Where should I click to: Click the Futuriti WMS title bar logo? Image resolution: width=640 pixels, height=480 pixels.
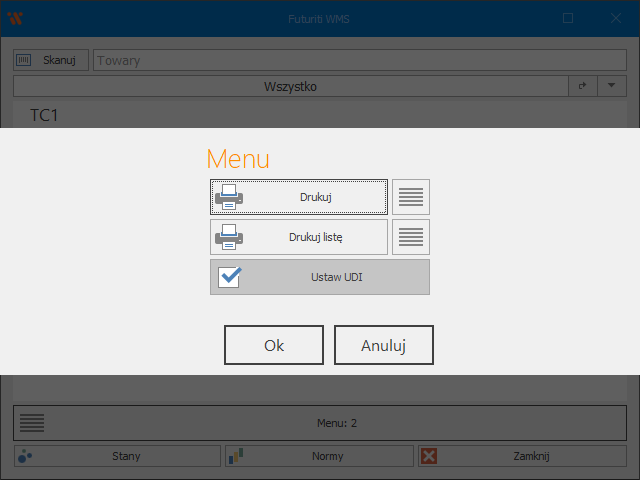pyautogui.click(x=15, y=18)
